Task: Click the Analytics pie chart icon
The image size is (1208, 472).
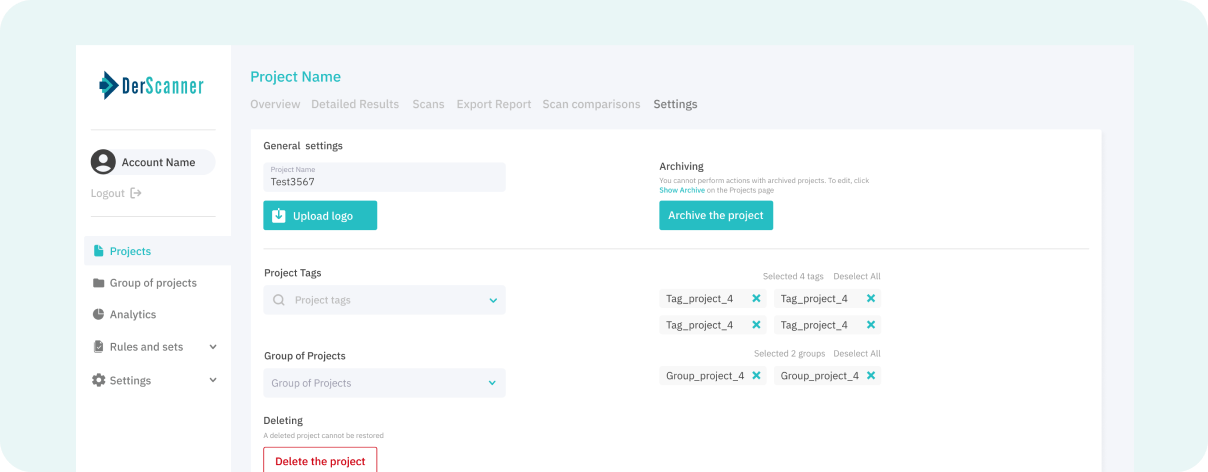Action: [x=98, y=314]
